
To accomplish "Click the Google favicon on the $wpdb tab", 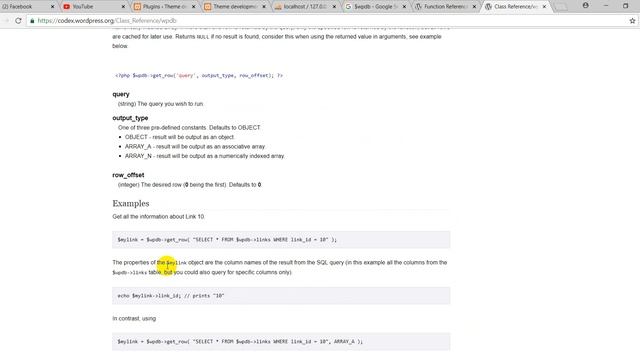I will click(x=348, y=7).
